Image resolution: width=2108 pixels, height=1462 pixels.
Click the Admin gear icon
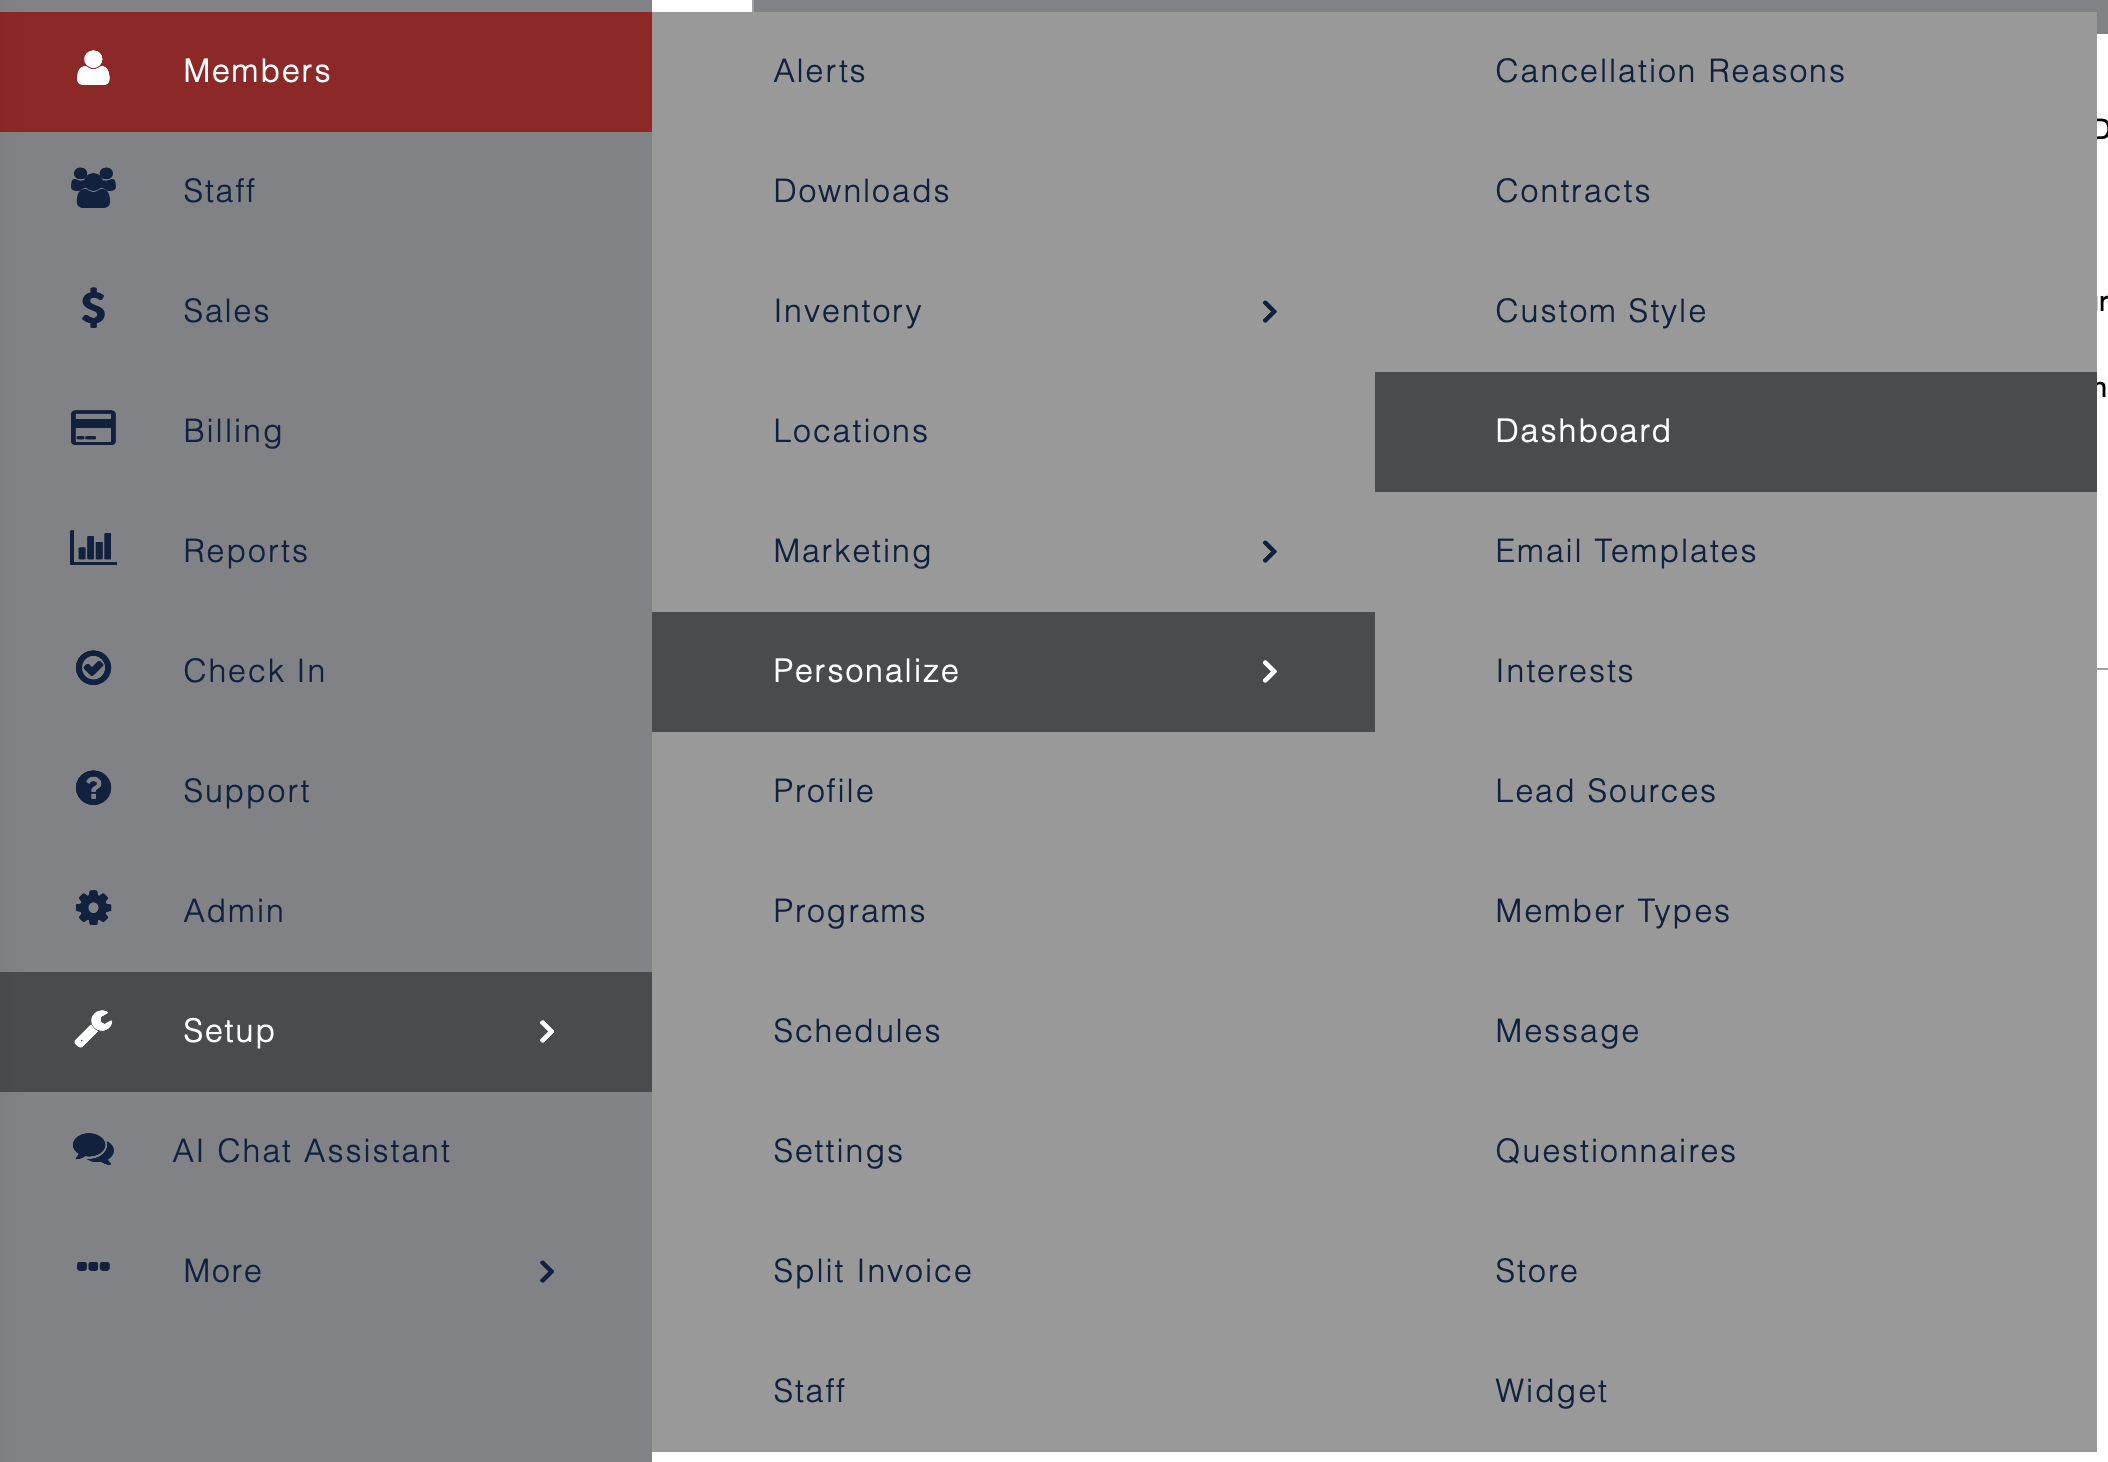93,909
